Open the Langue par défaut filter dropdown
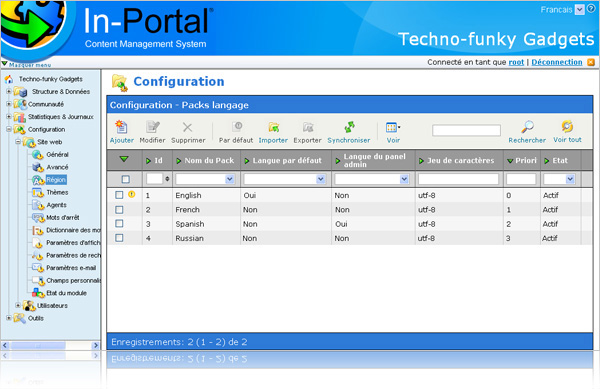Screen dimensions: 600x389 point(321,179)
